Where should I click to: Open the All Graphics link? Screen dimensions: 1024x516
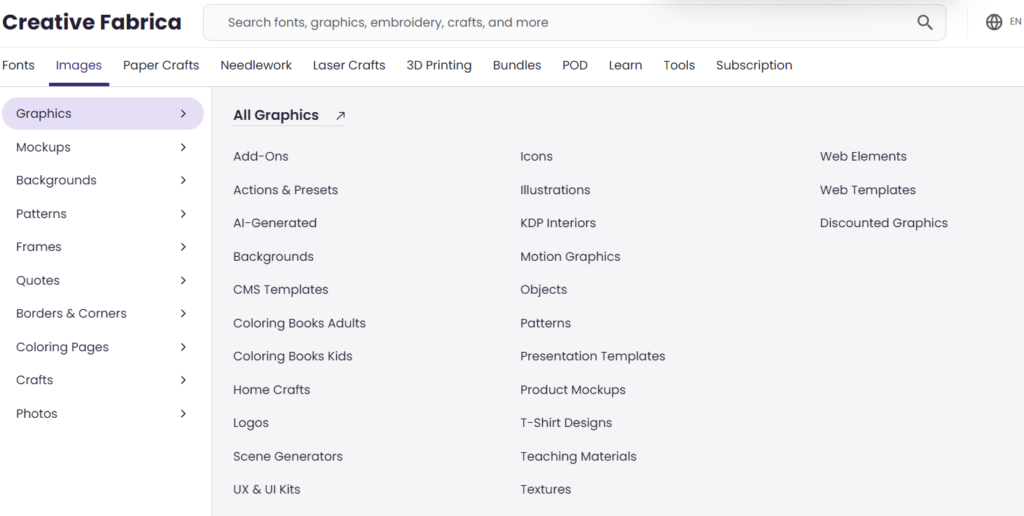pyautogui.click(x=276, y=116)
